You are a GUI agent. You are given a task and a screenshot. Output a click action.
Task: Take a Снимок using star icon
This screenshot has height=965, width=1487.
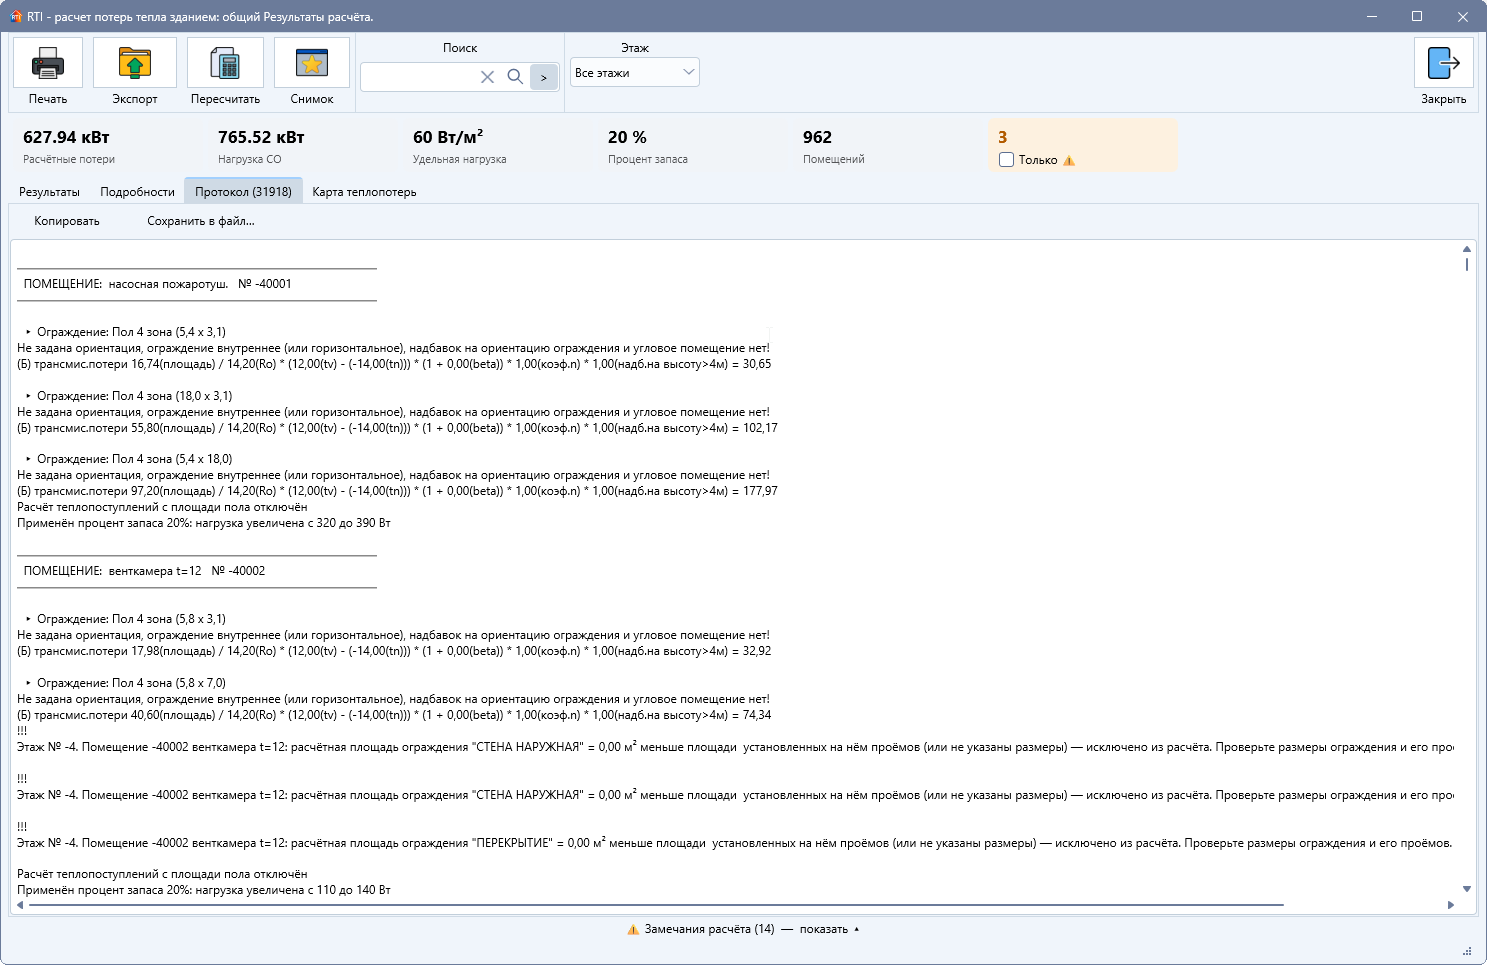pos(312,63)
